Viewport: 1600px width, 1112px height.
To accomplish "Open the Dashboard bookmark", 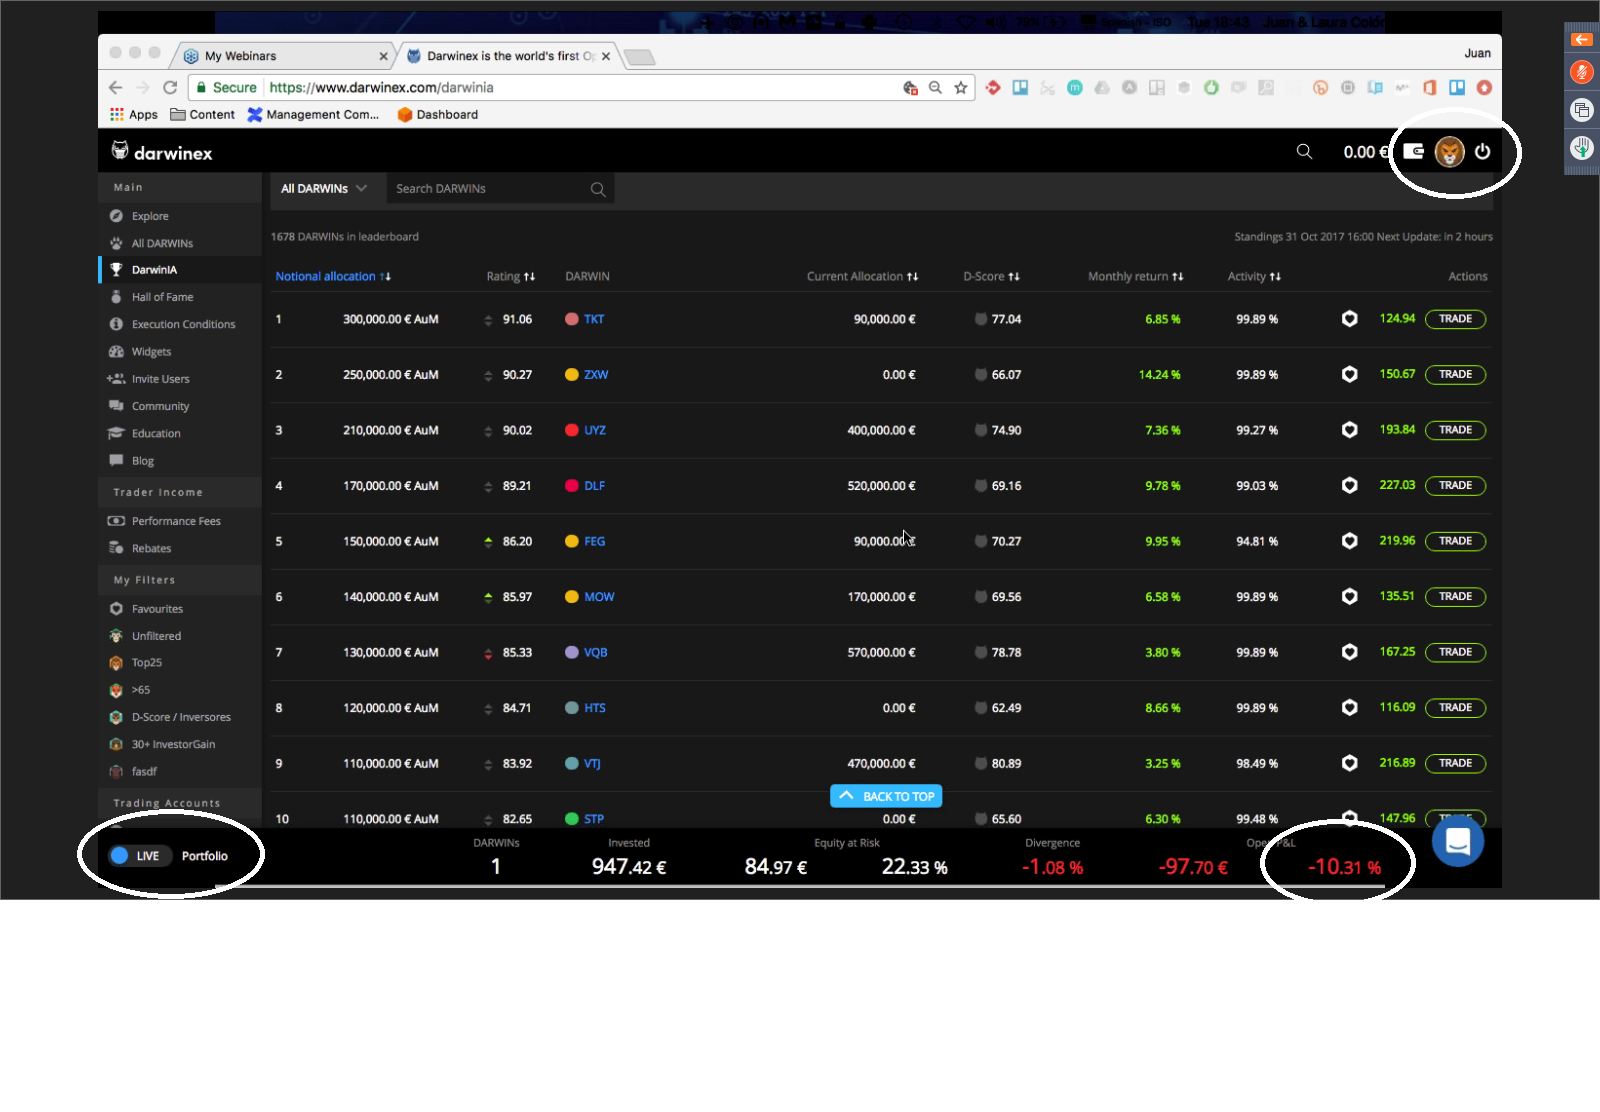I will [438, 115].
